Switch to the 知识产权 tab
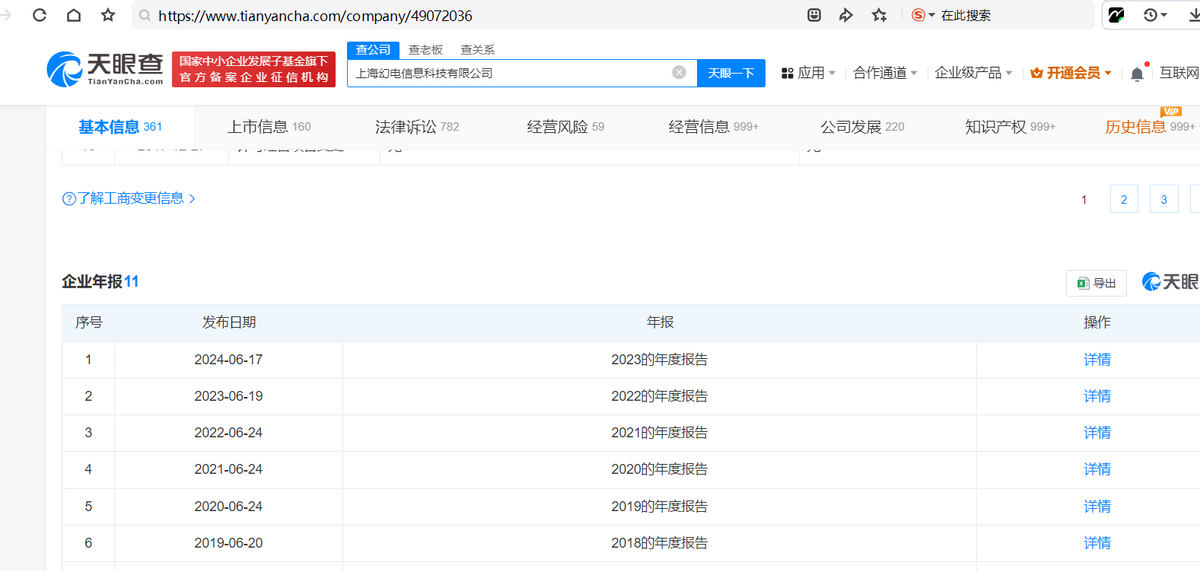Viewport: 1200px width, 571px height. pyautogui.click(x=1010, y=127)
